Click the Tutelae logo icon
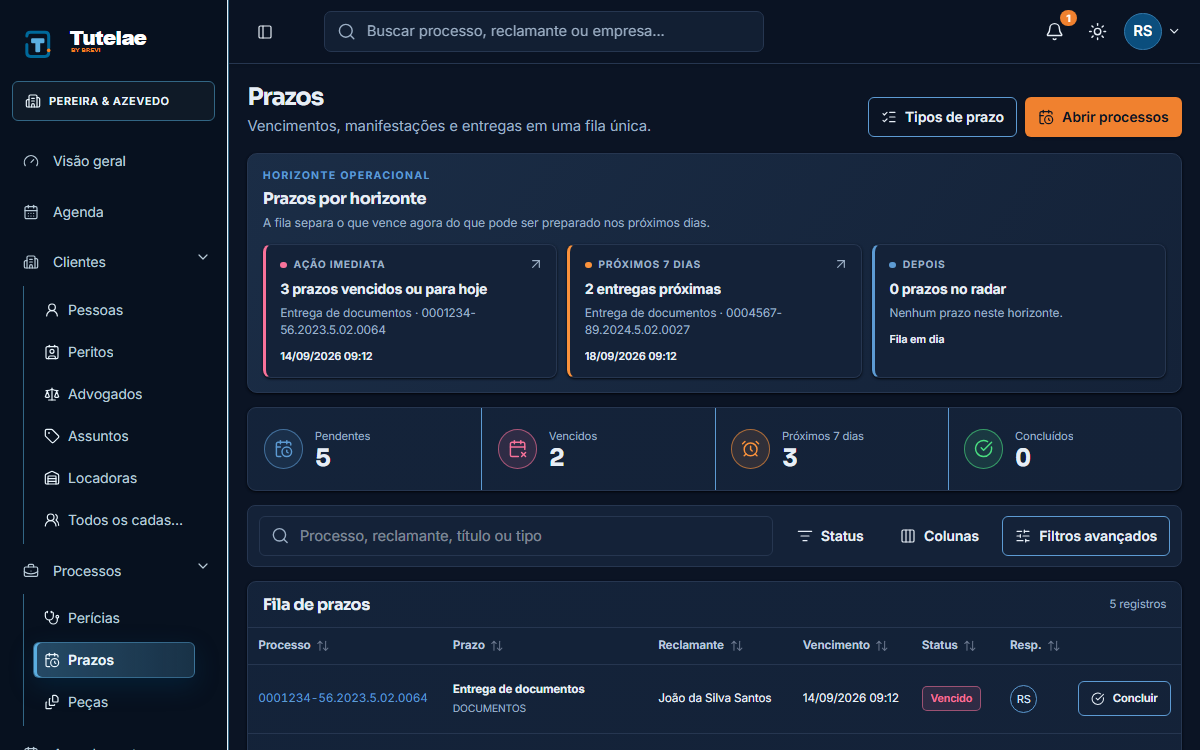This screenshot has height=750, width=1200. pos(38,43)
